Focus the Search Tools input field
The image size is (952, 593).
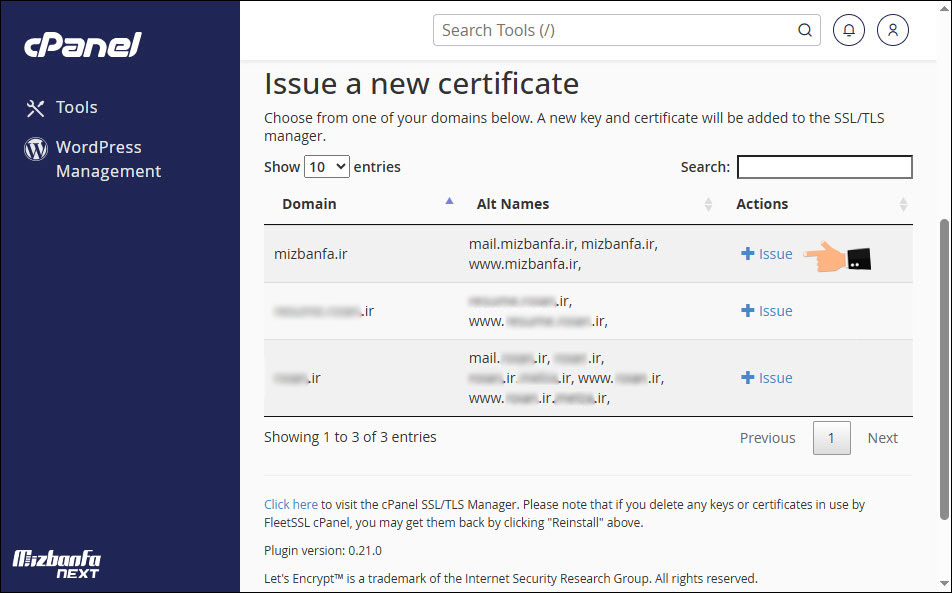[615, 30]
